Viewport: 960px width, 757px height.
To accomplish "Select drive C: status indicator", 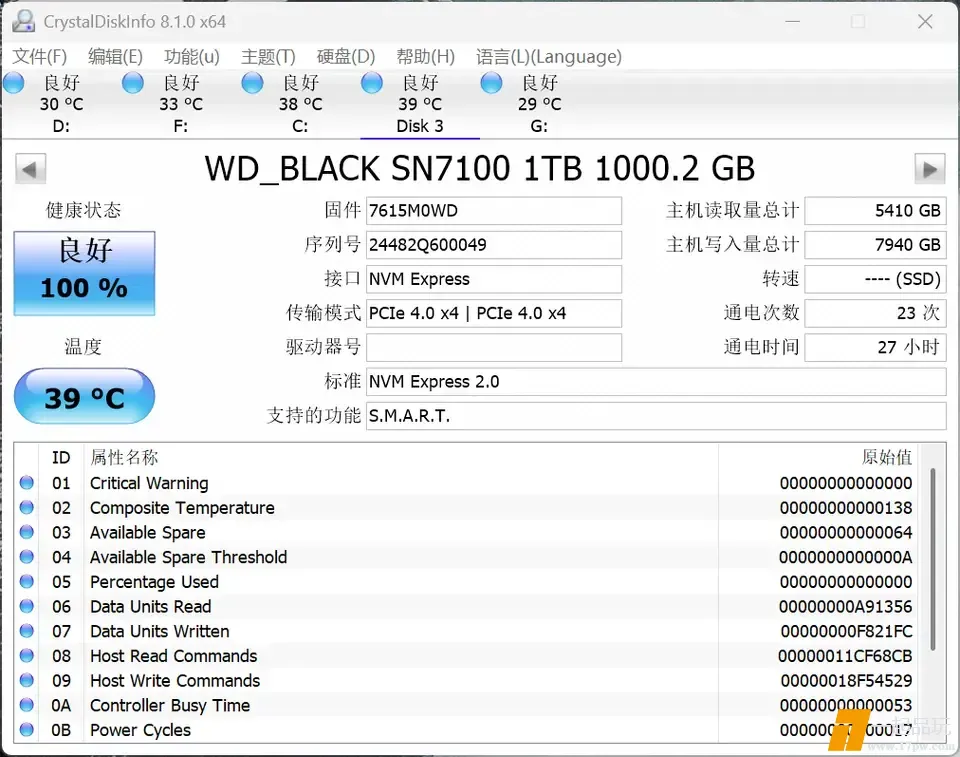I will click(x=252, y=83).
